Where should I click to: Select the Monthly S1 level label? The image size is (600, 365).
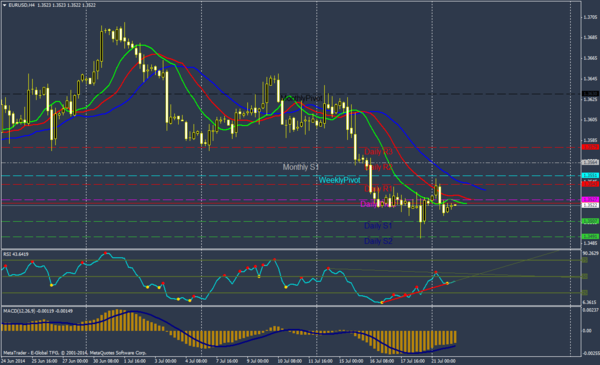(300, 167)
